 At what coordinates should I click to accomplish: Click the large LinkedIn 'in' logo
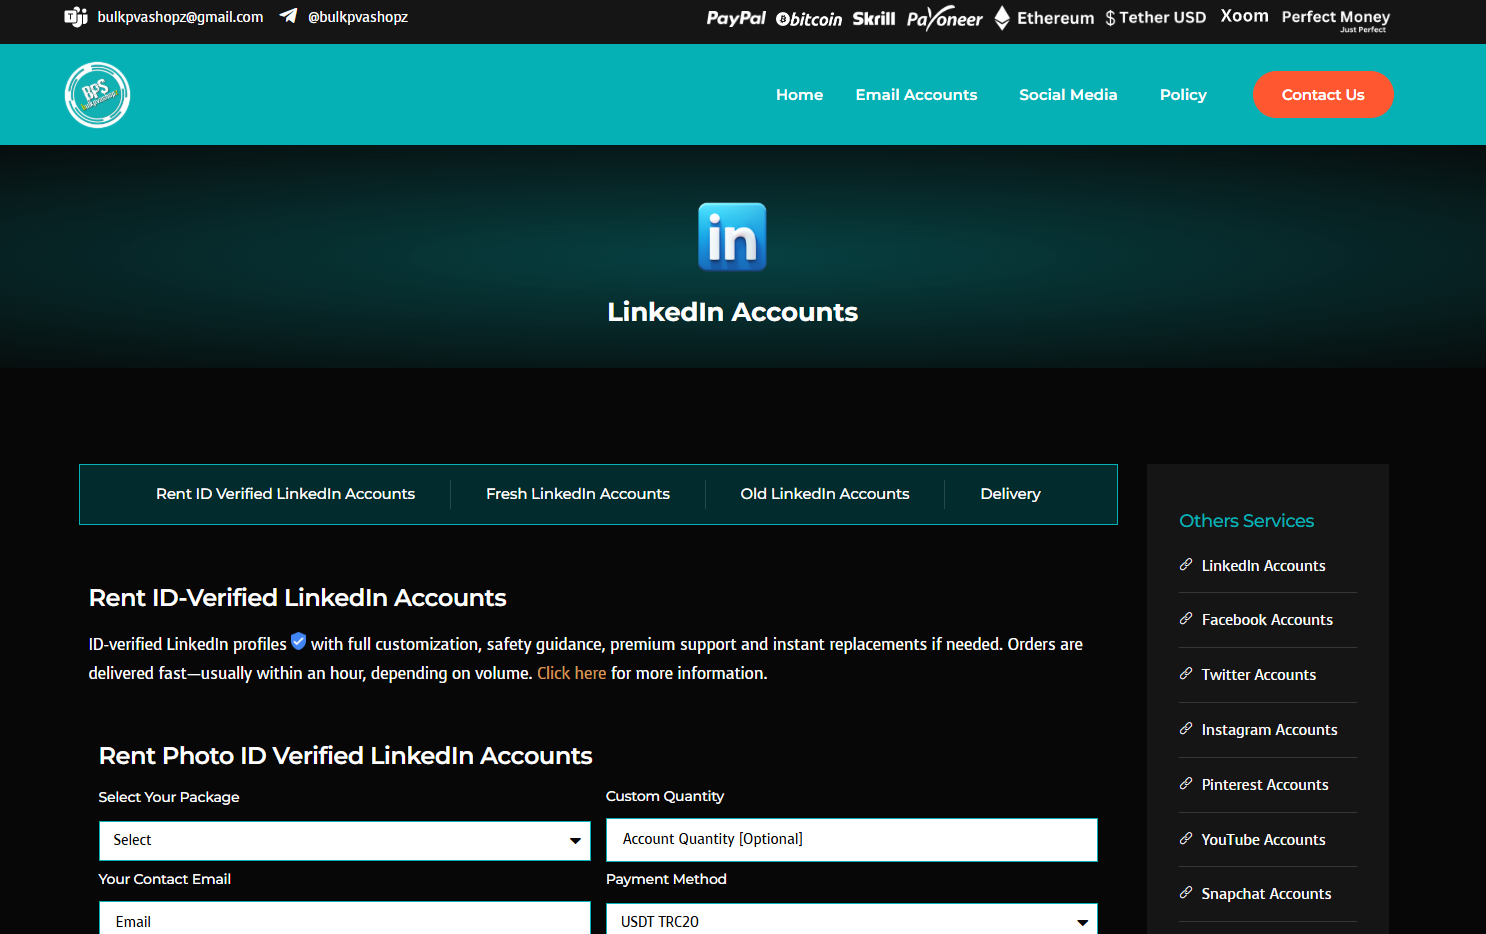(732, 237)
